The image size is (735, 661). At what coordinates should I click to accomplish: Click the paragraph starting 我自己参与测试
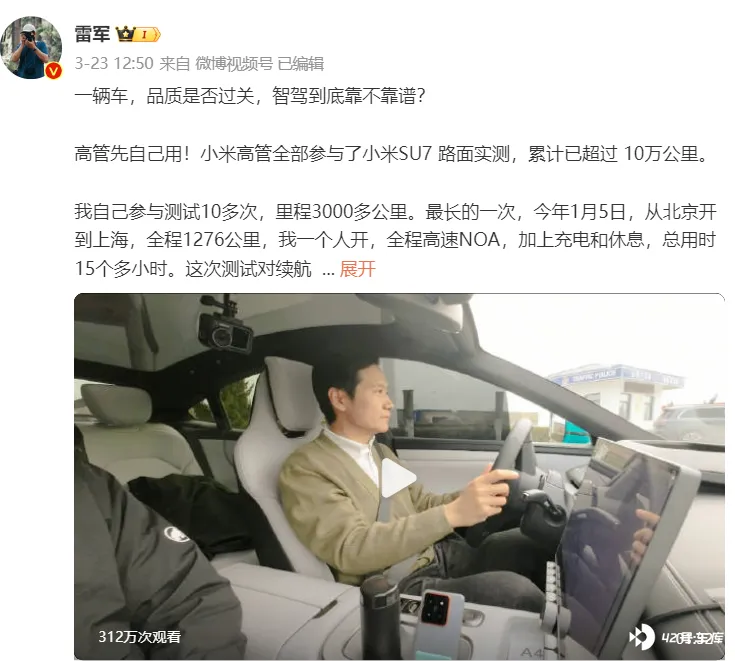396,240
